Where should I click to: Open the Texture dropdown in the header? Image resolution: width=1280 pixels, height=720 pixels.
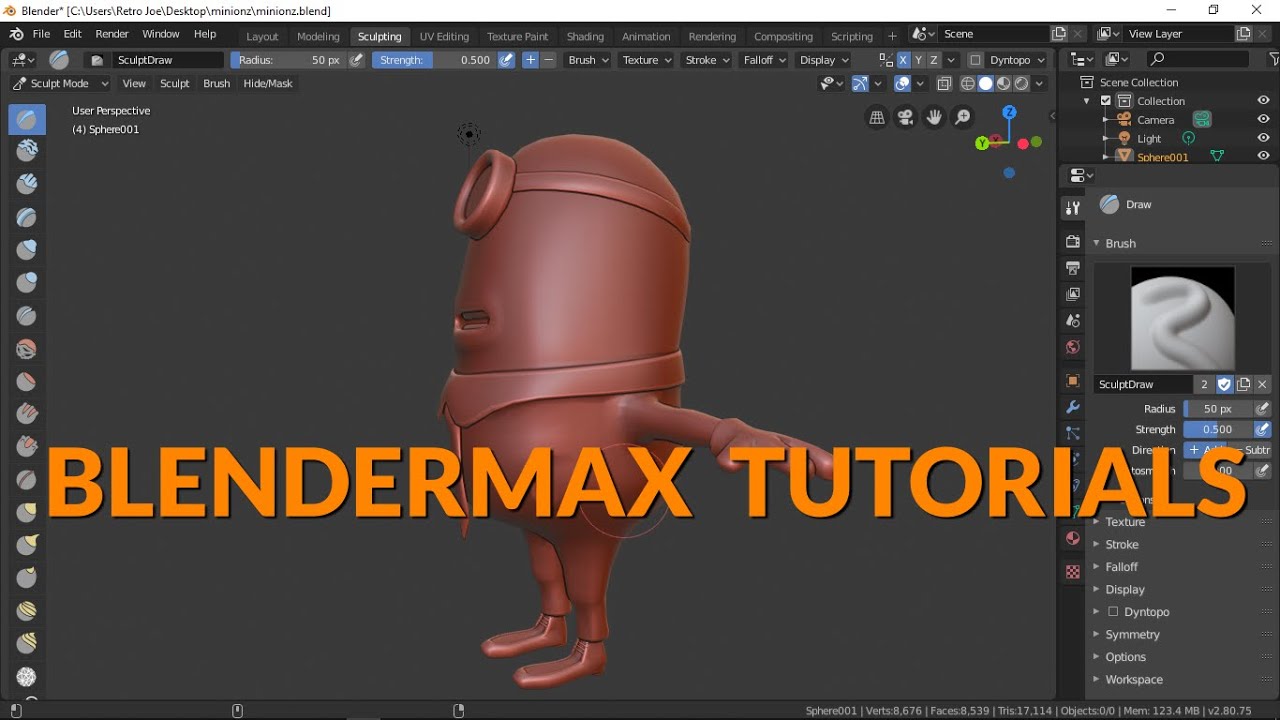click(x=646, y=60)
